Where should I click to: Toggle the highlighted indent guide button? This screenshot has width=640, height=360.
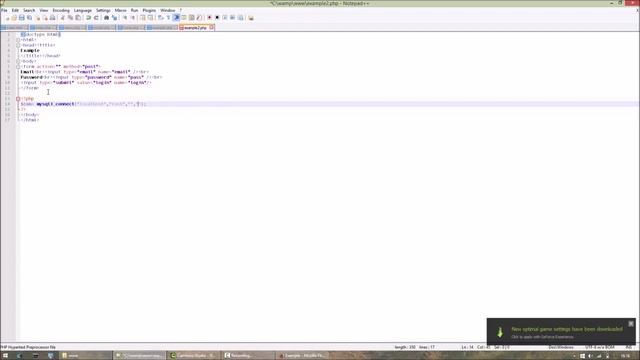[x=176, y=18]
